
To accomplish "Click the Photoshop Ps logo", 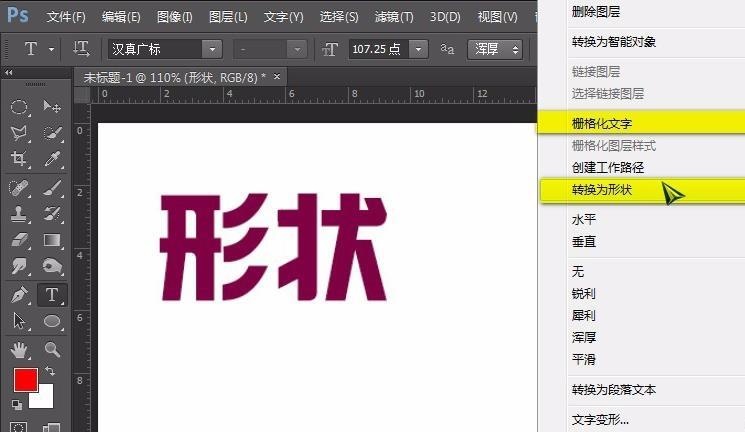I will pos(18,15).
